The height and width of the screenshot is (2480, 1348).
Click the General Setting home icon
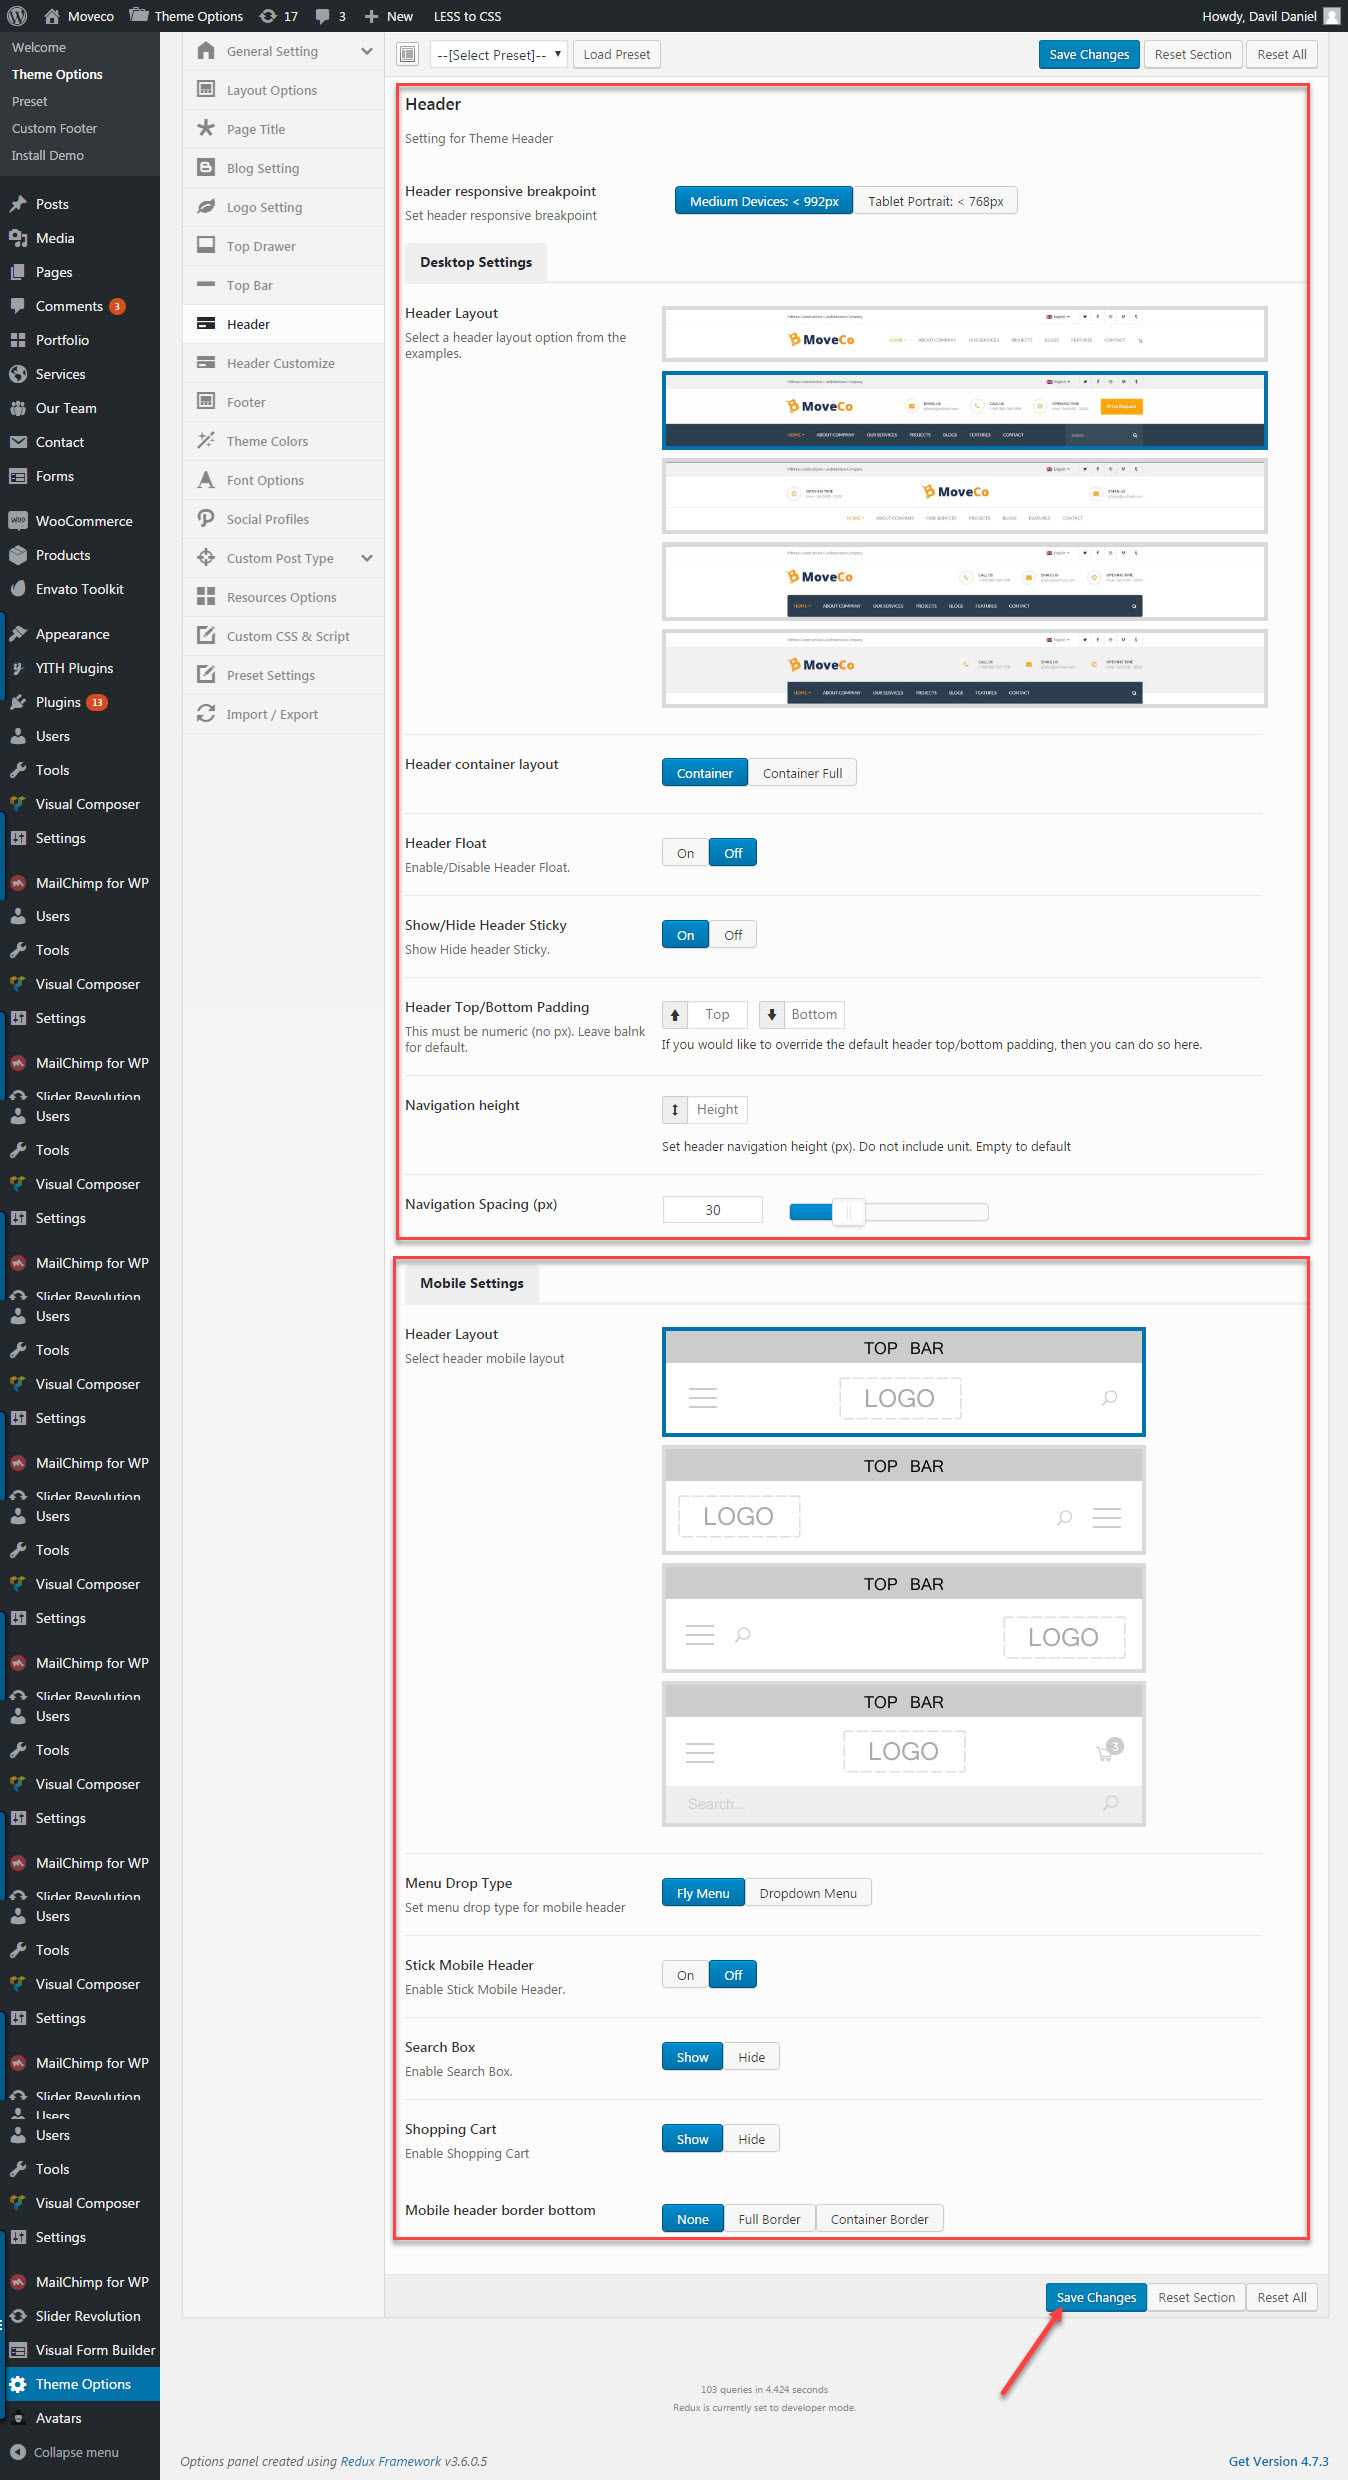coord(206,51)
